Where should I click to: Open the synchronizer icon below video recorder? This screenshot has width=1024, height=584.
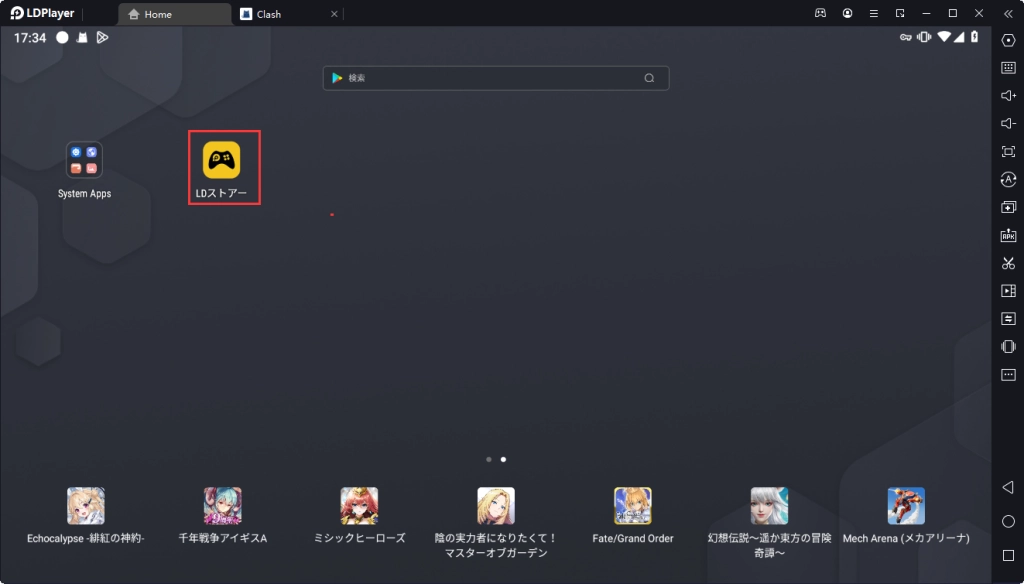[x=1008, y=319]
